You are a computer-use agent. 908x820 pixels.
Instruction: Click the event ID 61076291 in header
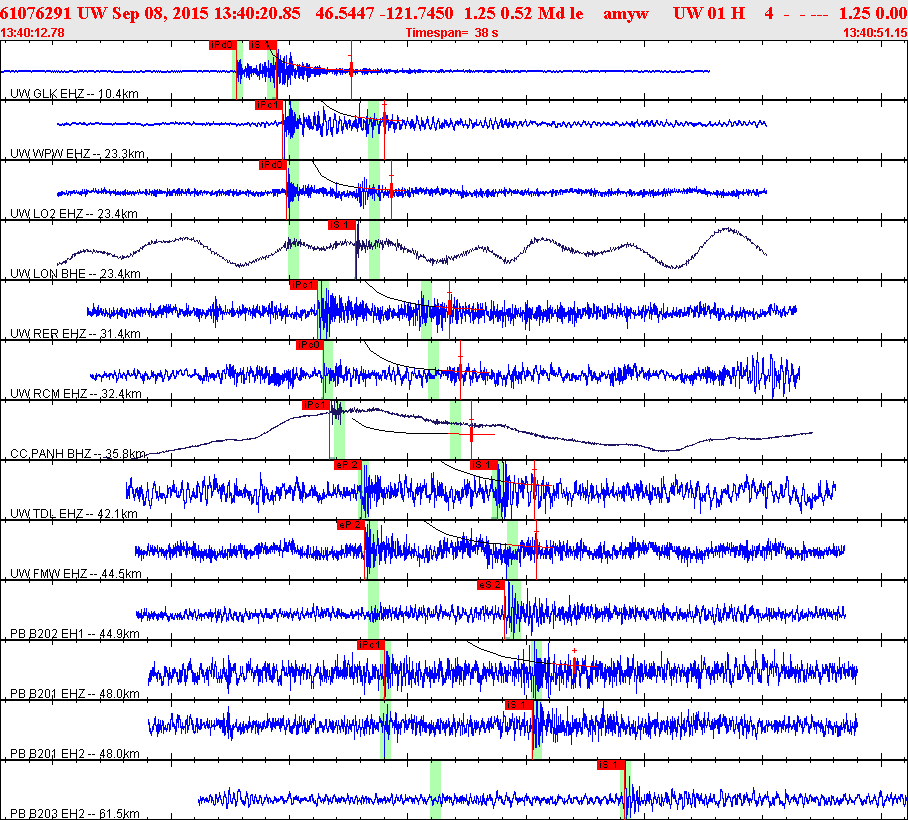tap(35, 14)
